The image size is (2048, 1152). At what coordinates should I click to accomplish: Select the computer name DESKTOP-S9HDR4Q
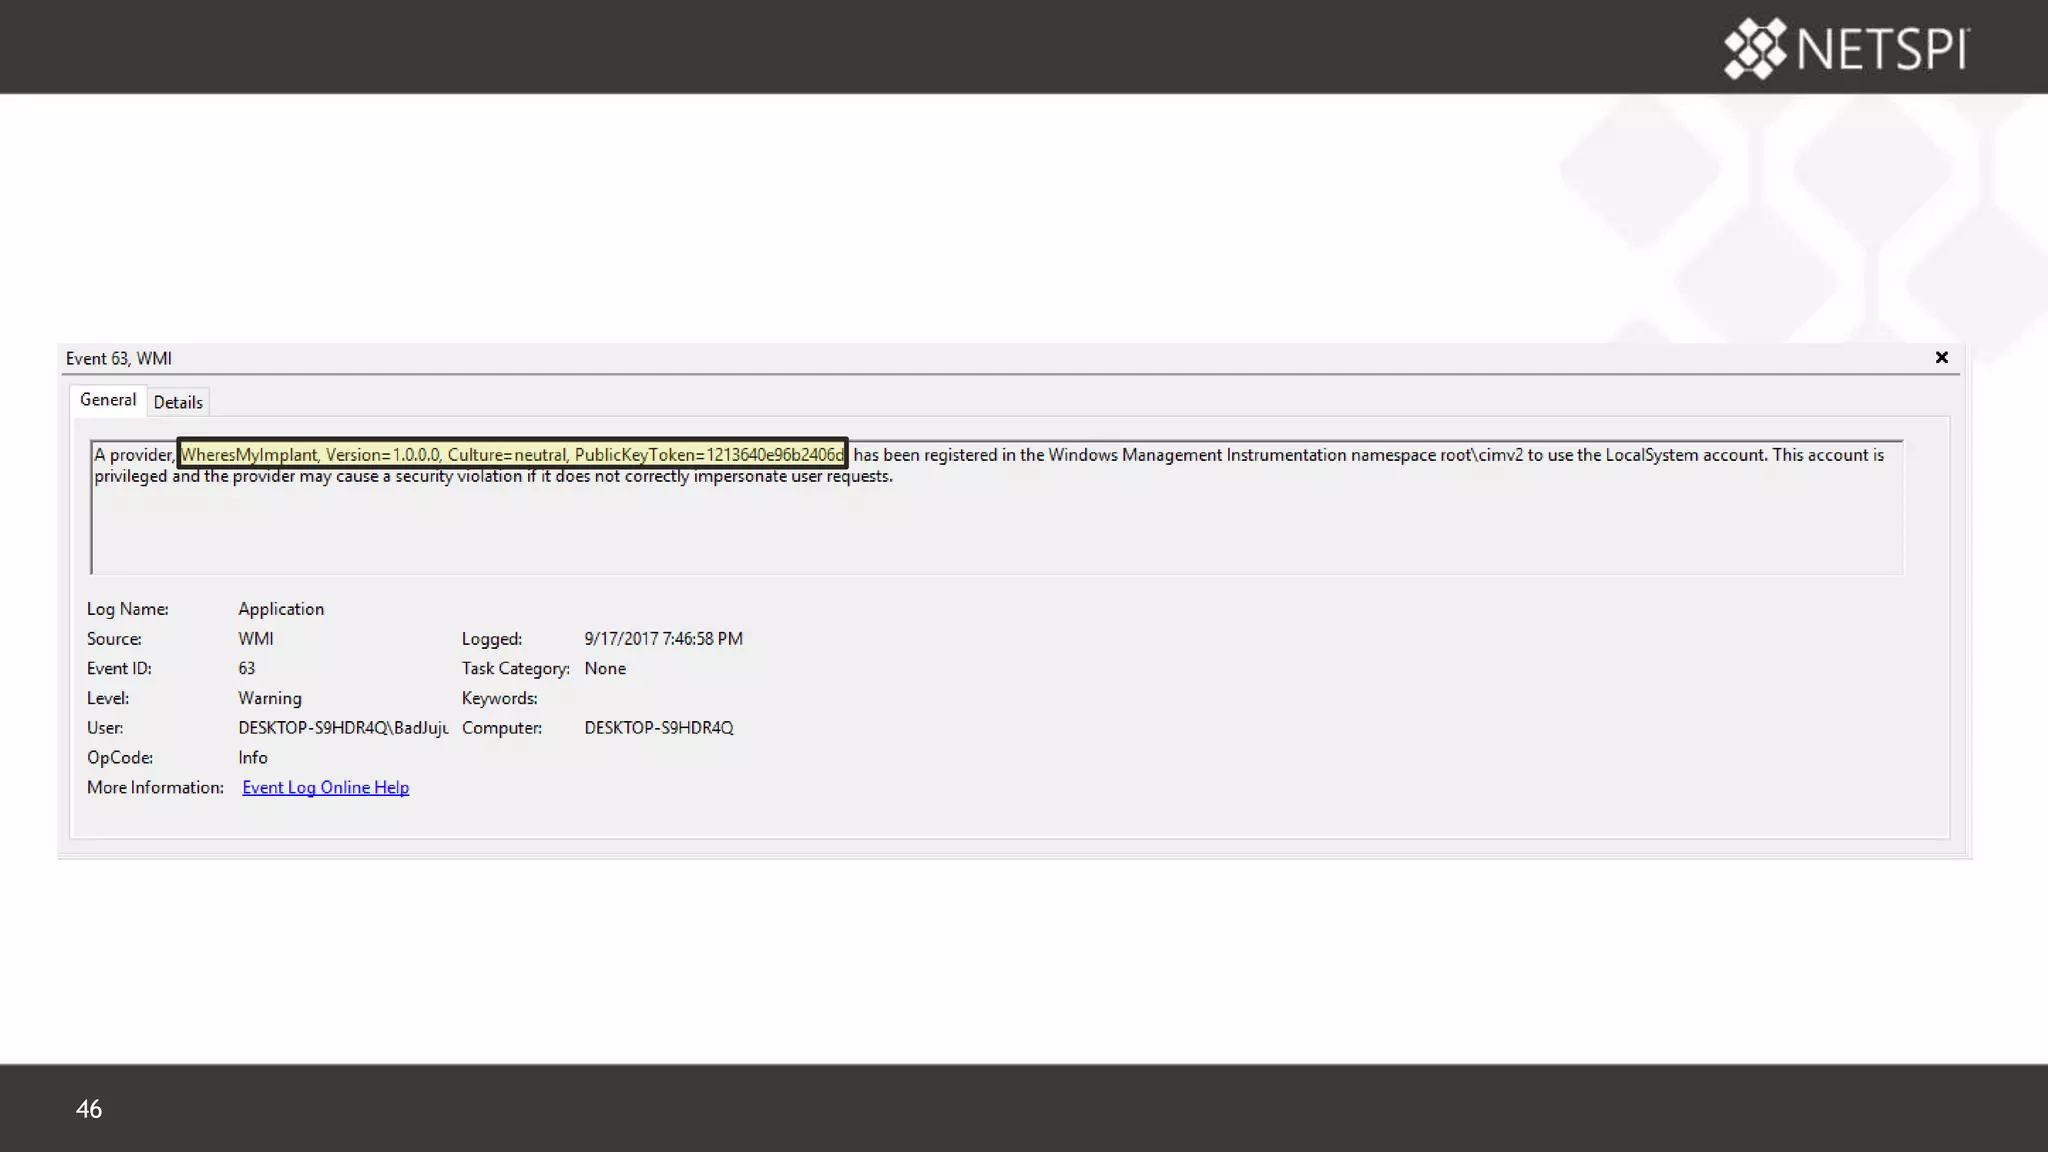[x=659, y=728]
